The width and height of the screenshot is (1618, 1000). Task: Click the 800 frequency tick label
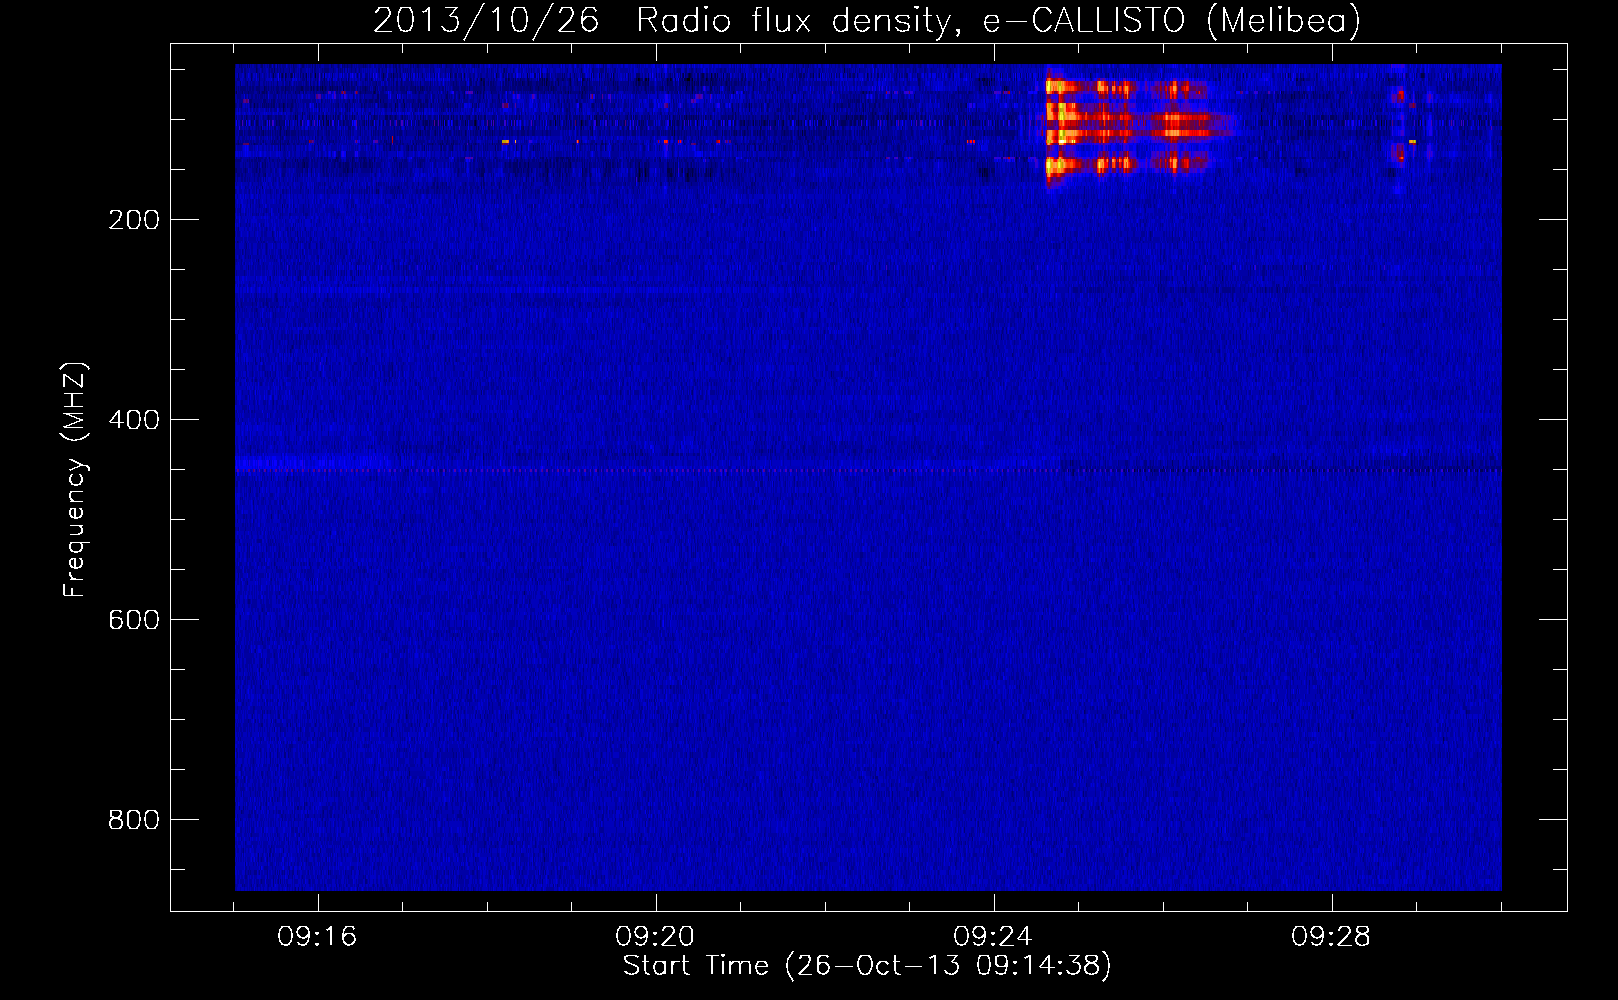pyautogui.click(x=134, y=820)
